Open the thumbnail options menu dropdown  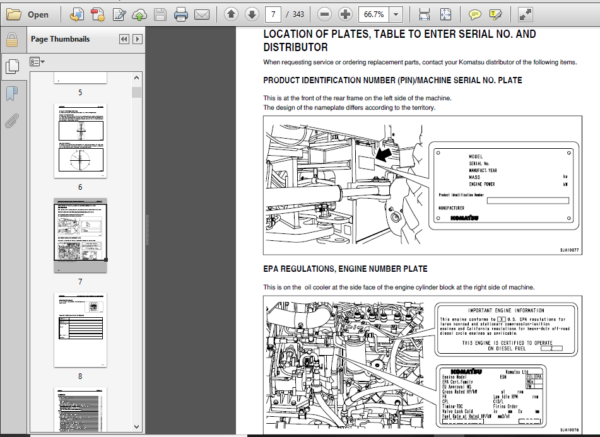37,62
